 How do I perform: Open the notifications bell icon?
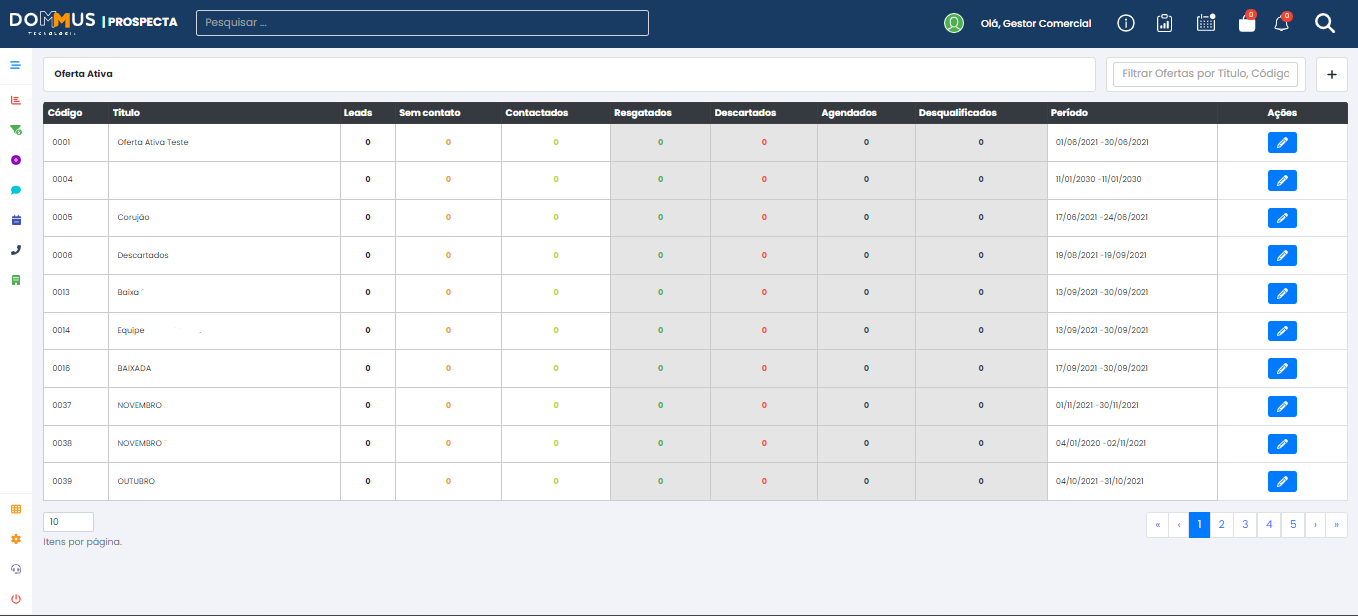pyautogui.click(x=1282, y=23)
